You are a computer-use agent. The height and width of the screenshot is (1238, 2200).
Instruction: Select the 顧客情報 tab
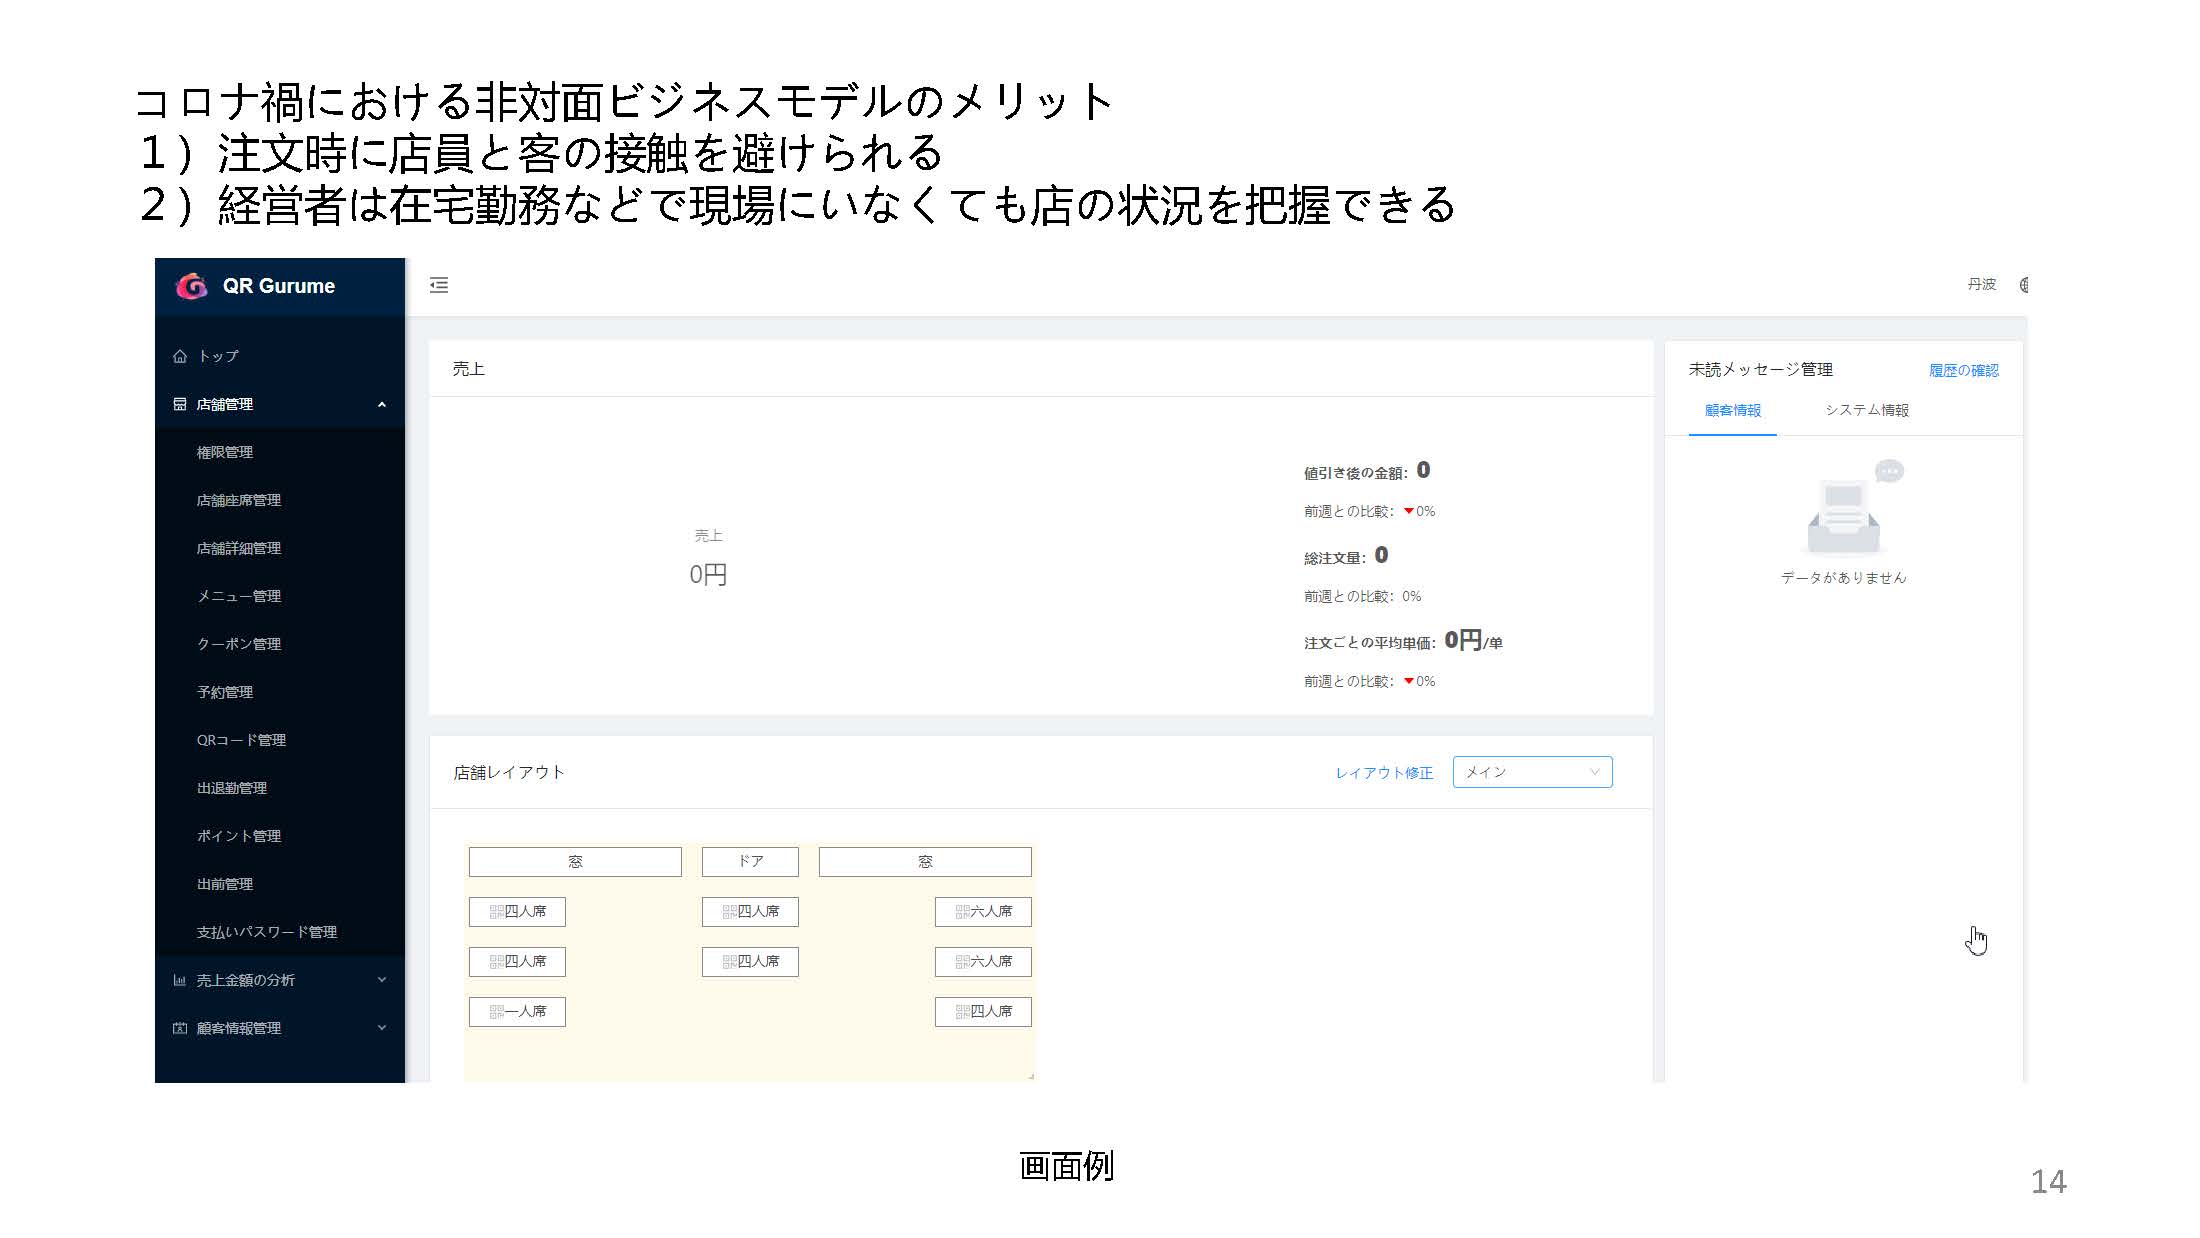click(1732, 410)
